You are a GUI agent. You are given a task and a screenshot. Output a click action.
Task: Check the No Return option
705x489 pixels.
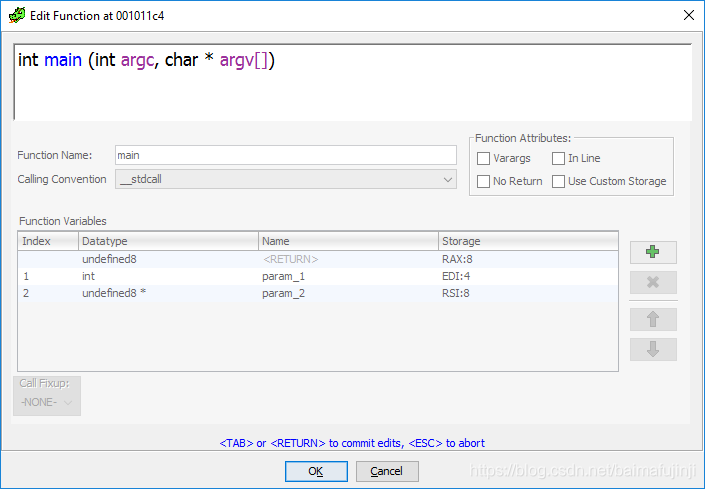click(483, 181)
